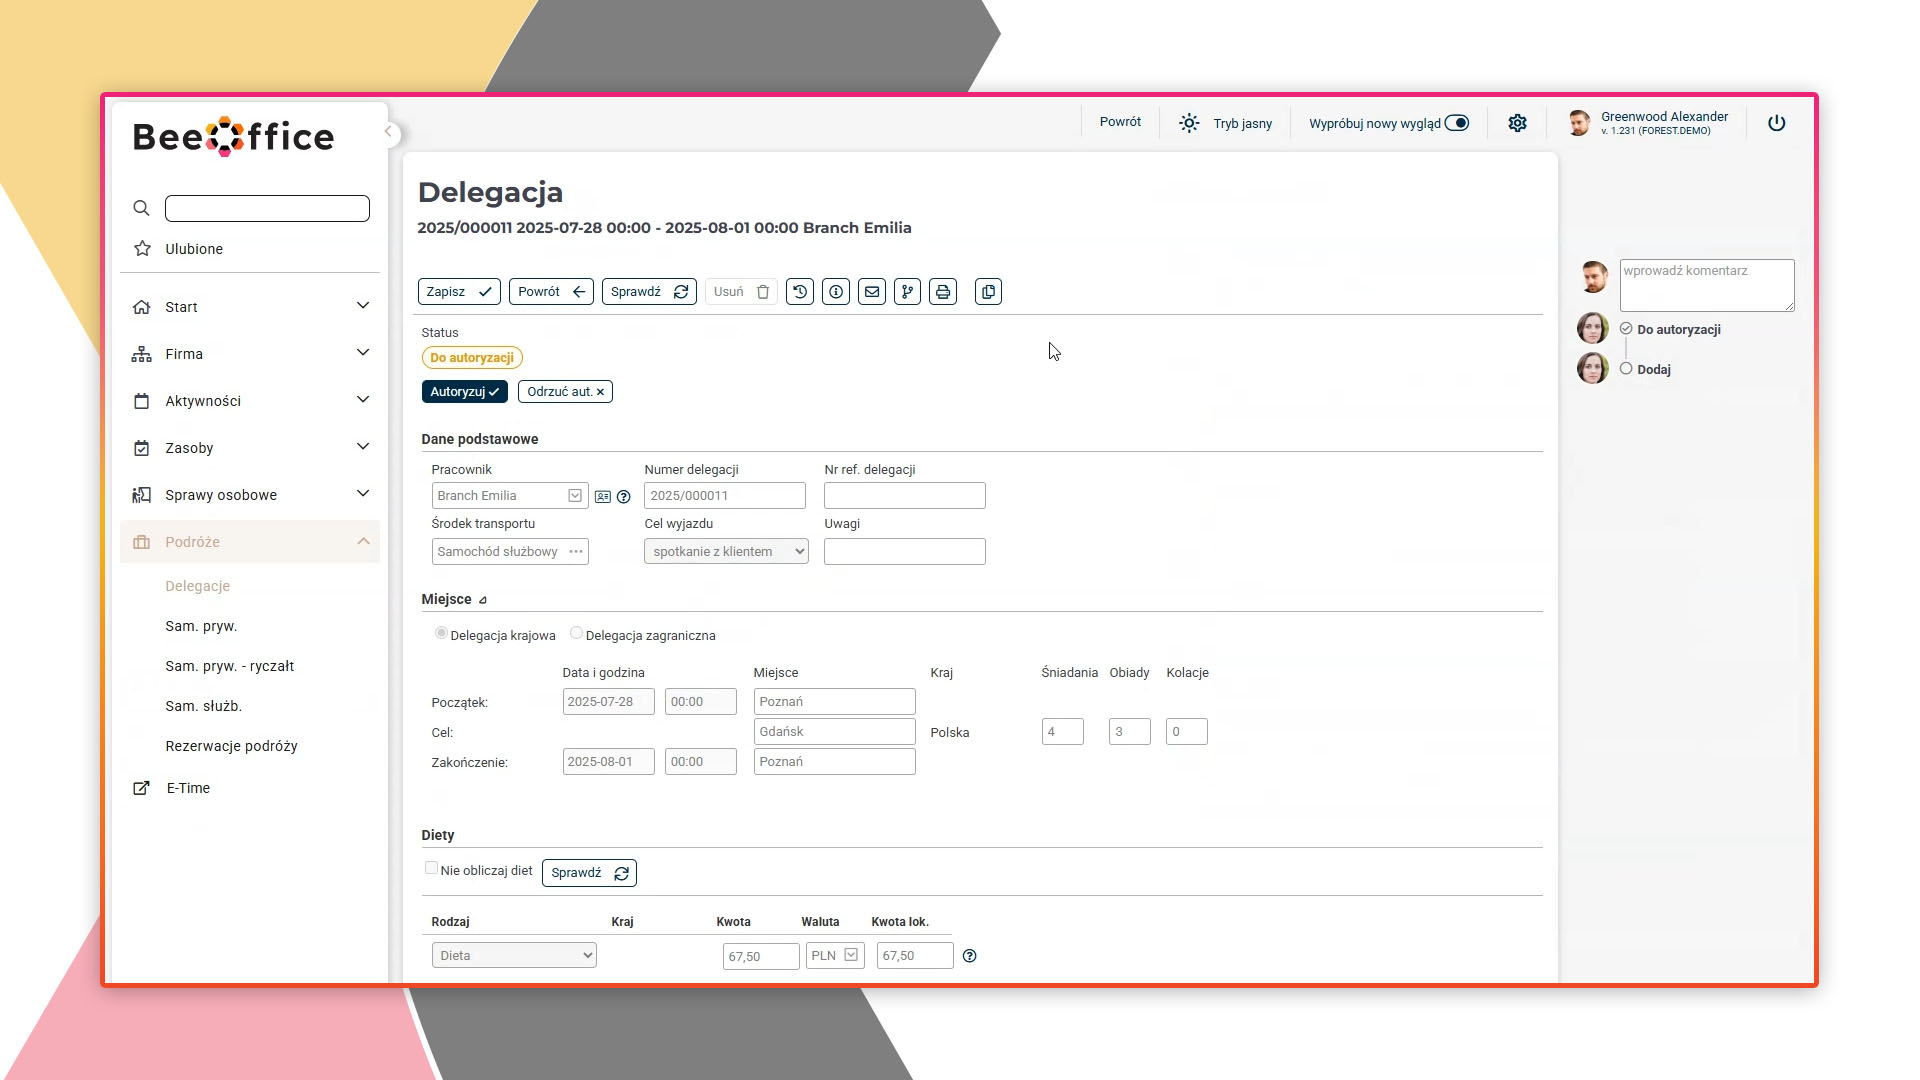Toggle the Wypróbuj nowy wygląd switch
Image resolution: width=1920 pixels, height=1080 pixels.
point(1457,123)
